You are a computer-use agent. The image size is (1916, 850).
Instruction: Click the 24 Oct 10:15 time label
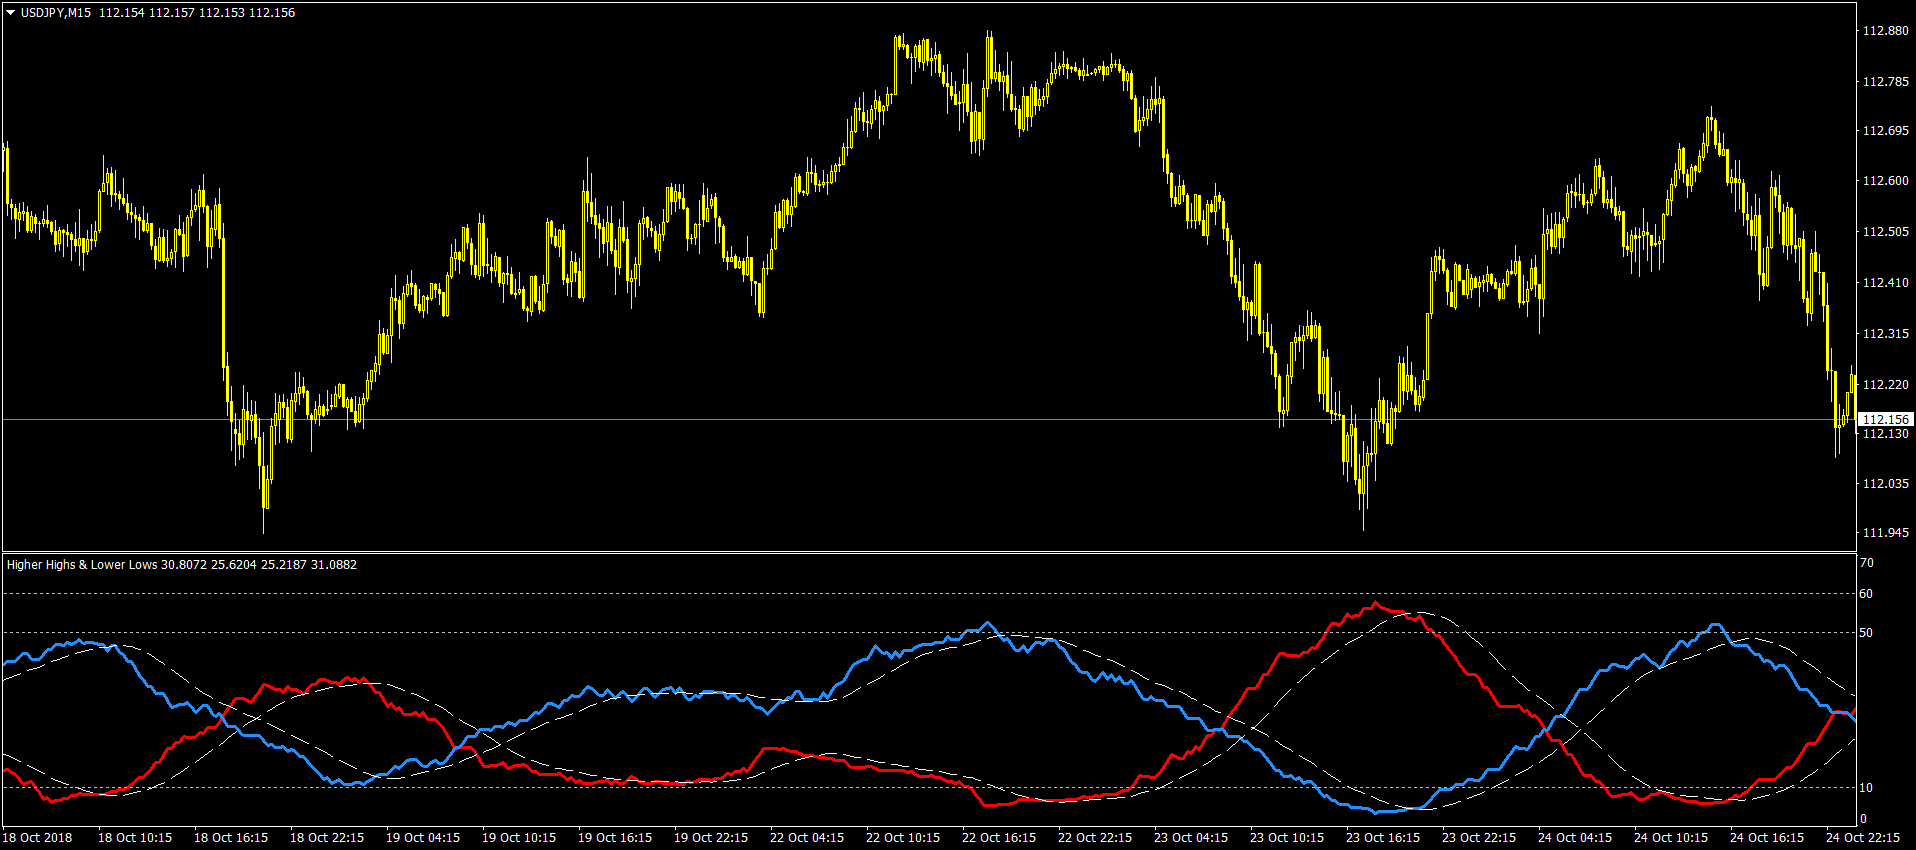click(x=1671, y=838)
